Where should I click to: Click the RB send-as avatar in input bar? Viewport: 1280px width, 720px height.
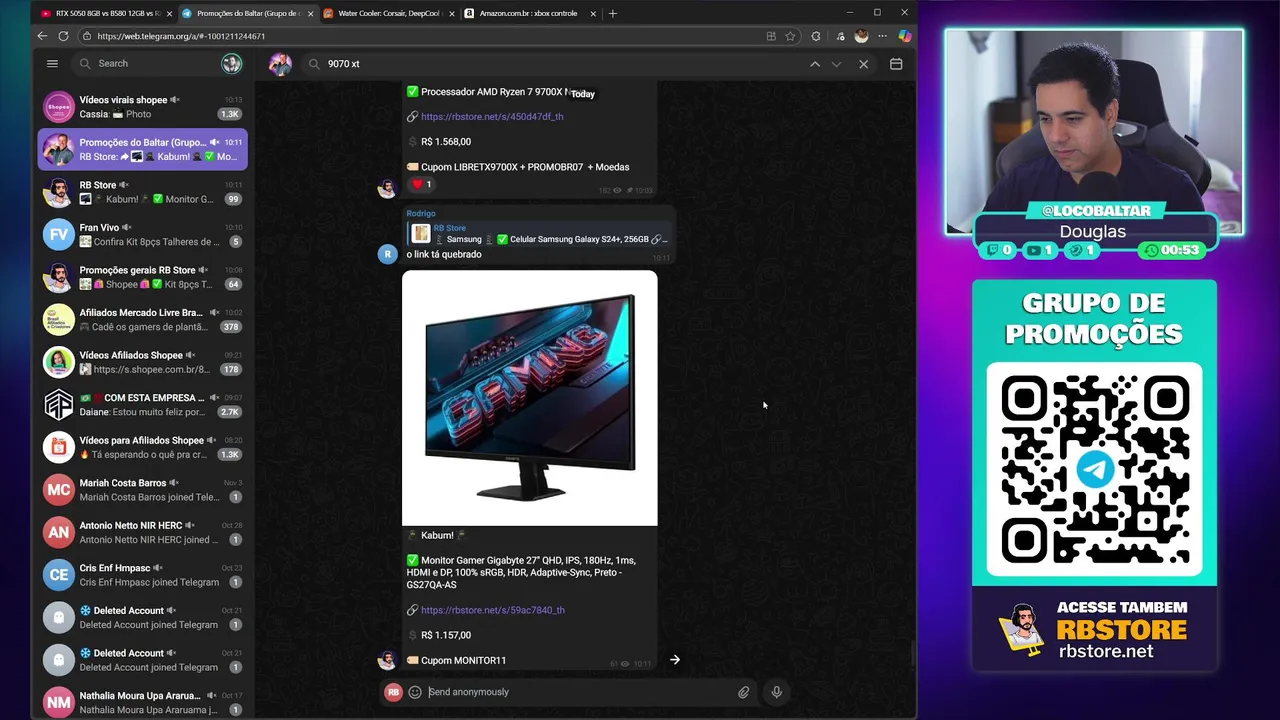[x=394, y=692]
